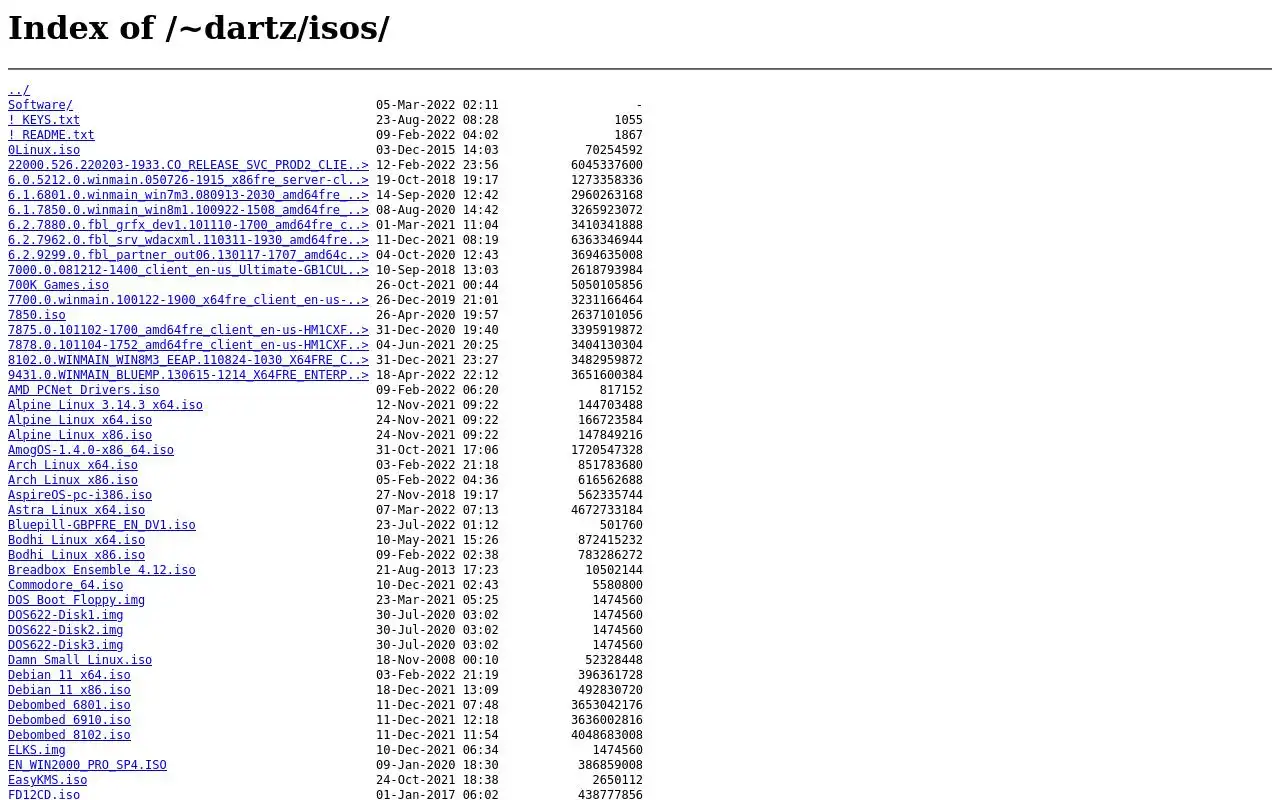The width and height of the screenshot is (1280, 800).
Task: Download Alpine_Linux_x86.iso
Action: [80, 435]
